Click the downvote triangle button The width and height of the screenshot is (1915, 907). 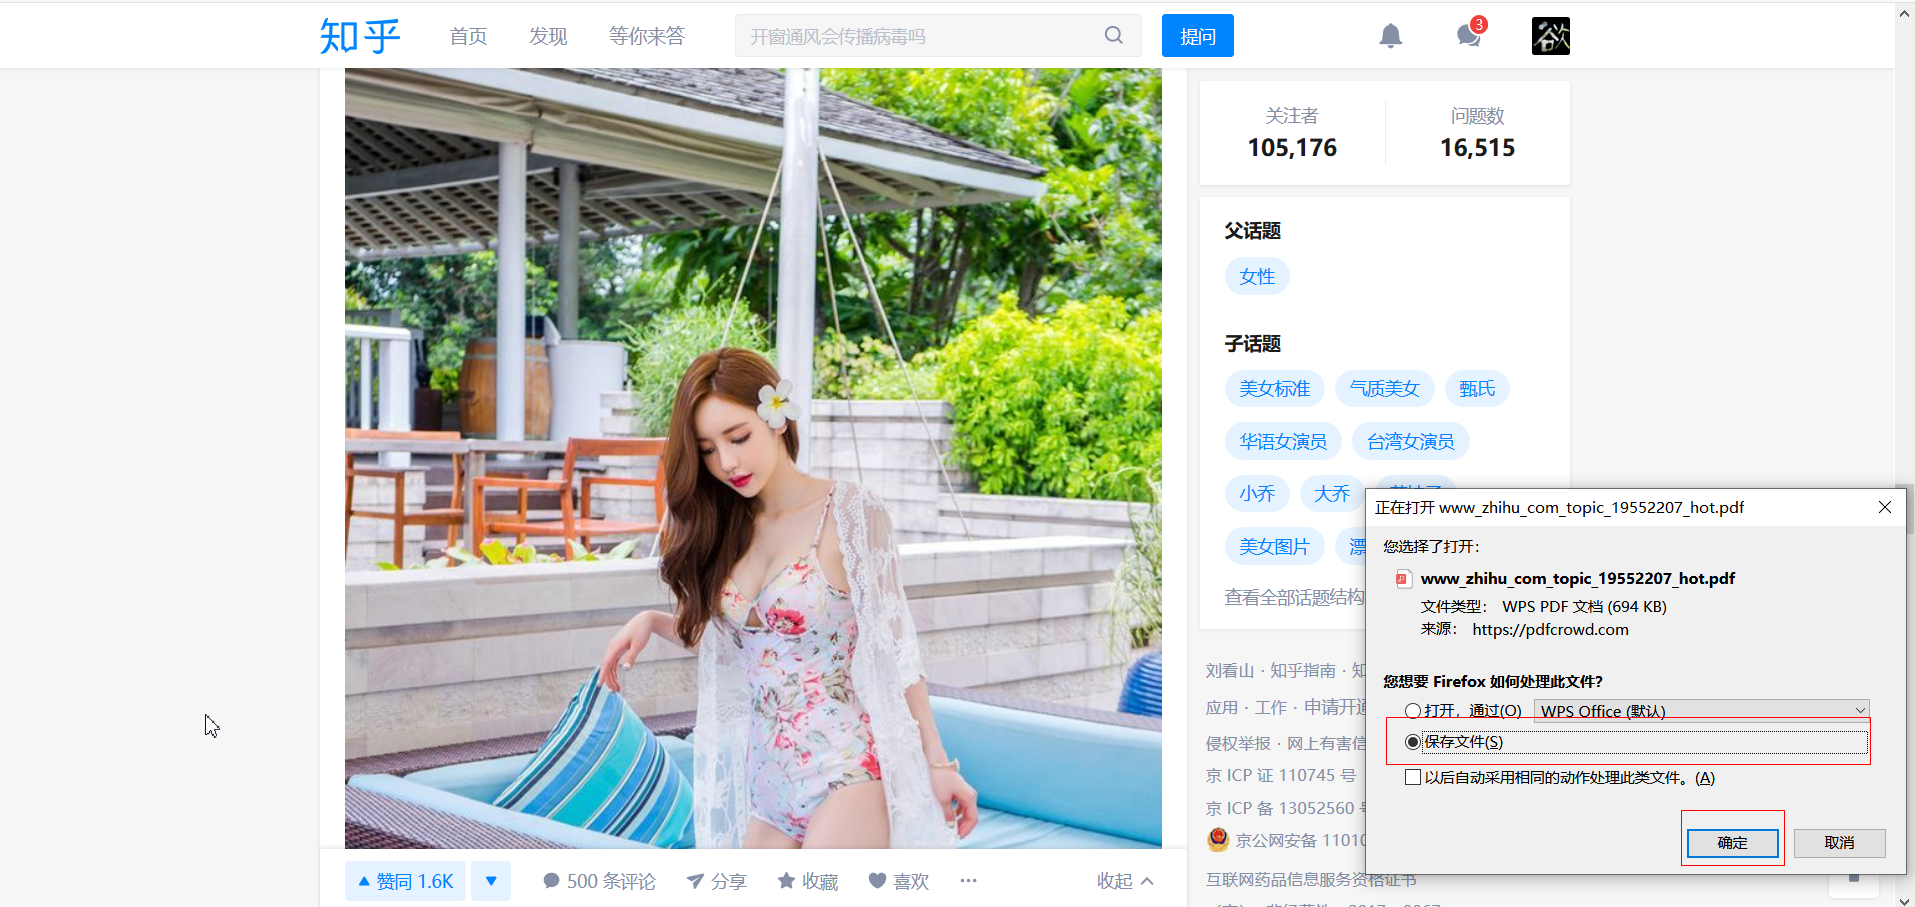click(491, 881)
